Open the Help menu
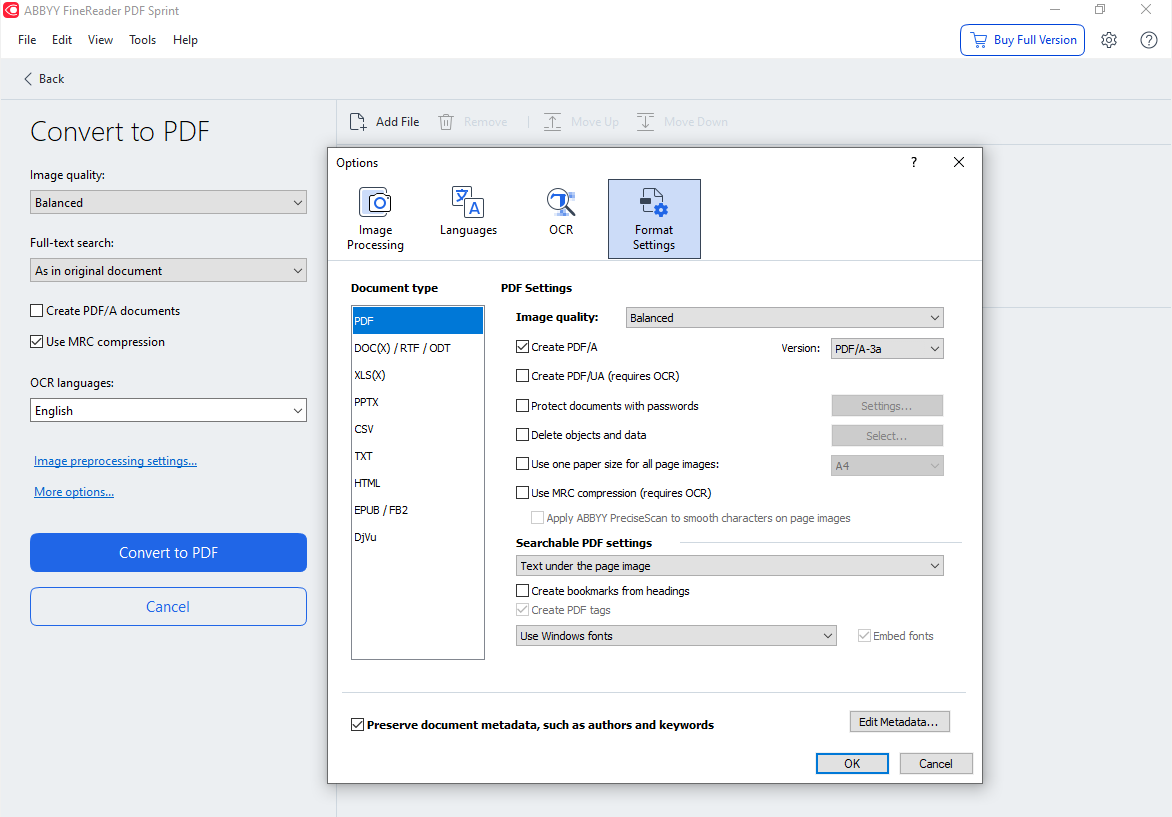The height and width of the screenshot is (817, 1172). 185,40
